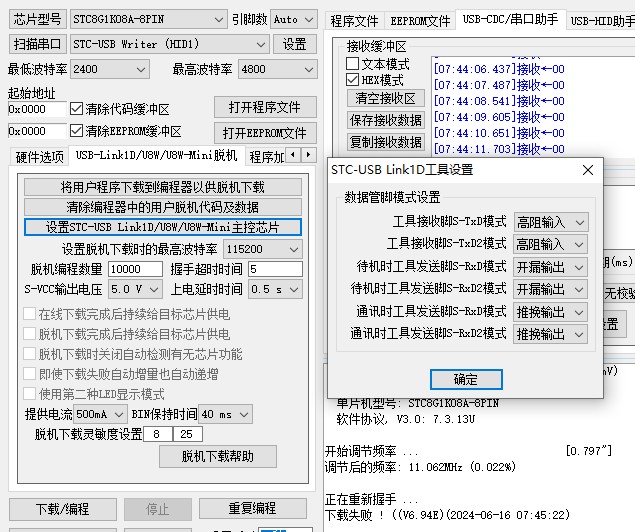Open the BIN保持时间 40 ms dropdown
The height and width of the screenshot is (532, 635).
pos(226,414)
